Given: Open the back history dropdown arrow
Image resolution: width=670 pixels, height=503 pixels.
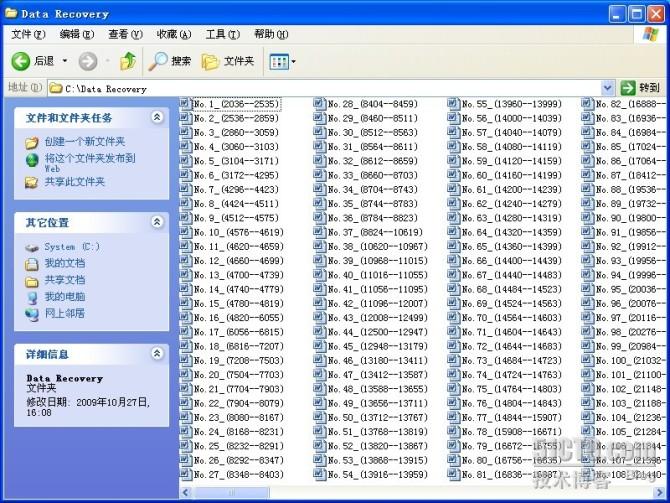Looking at the screenshot, I should click(x=65, y=62).
